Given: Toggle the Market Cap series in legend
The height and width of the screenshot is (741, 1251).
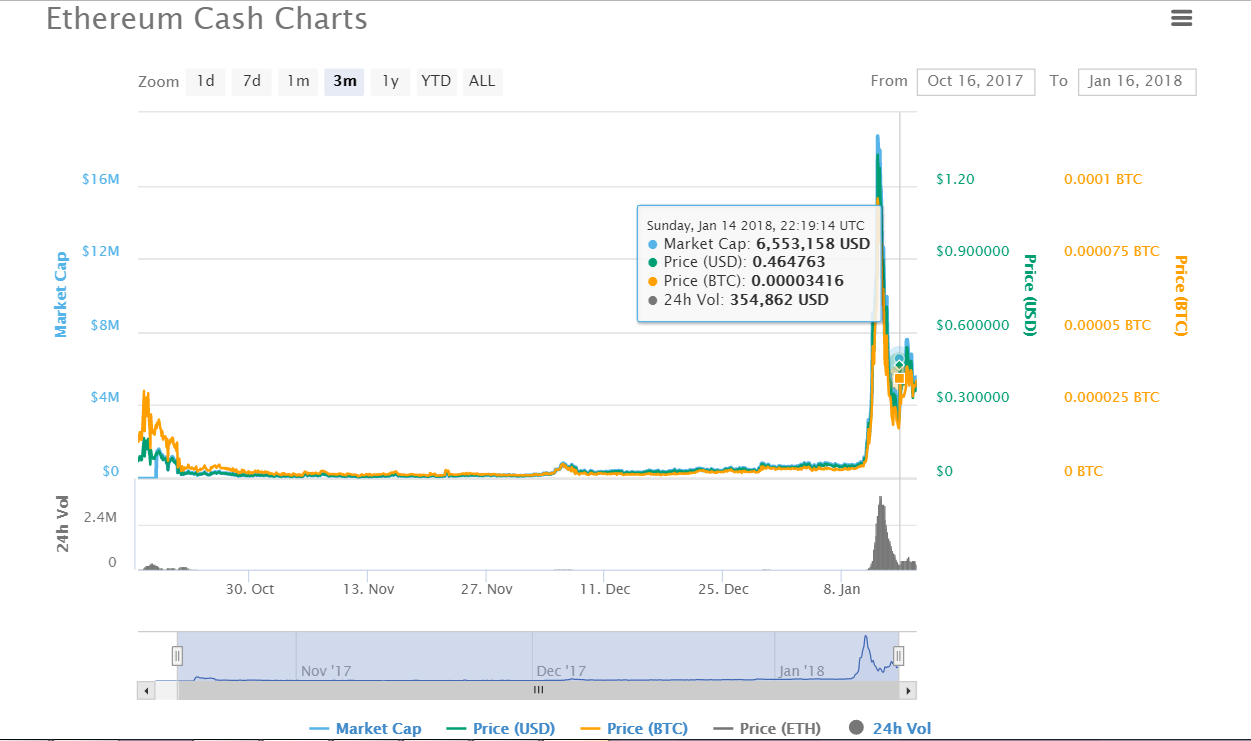Looking at the screenshot, I should tap(366, 729).
